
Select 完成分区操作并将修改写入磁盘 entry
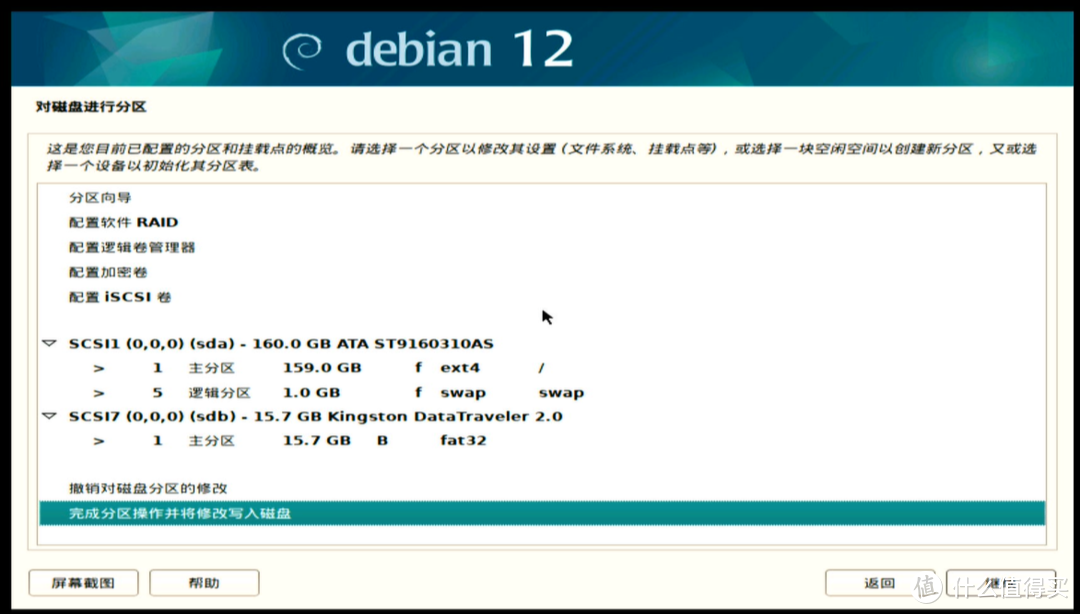click(x=180, y=514)
